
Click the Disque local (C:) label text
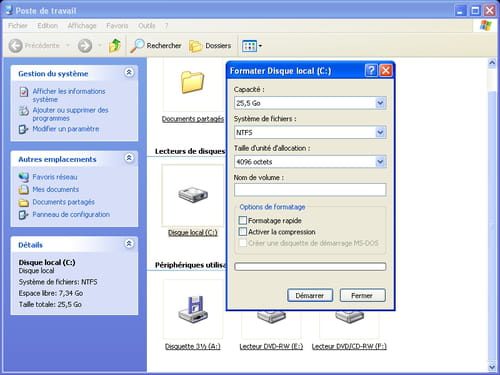tap(193, 233)
